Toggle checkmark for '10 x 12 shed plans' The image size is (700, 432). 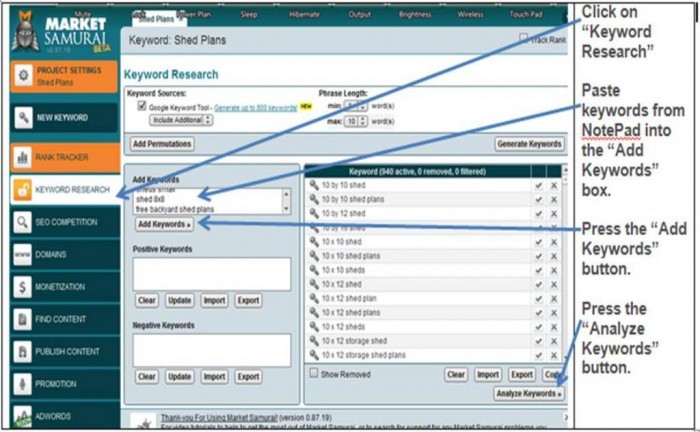tap(539, 313)
